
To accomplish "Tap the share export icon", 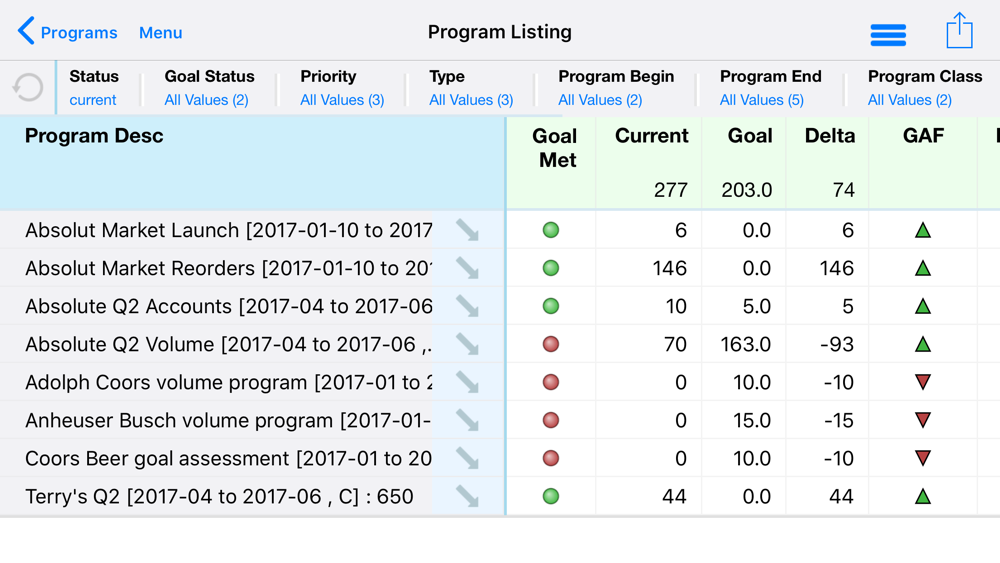I will [959, 31].
